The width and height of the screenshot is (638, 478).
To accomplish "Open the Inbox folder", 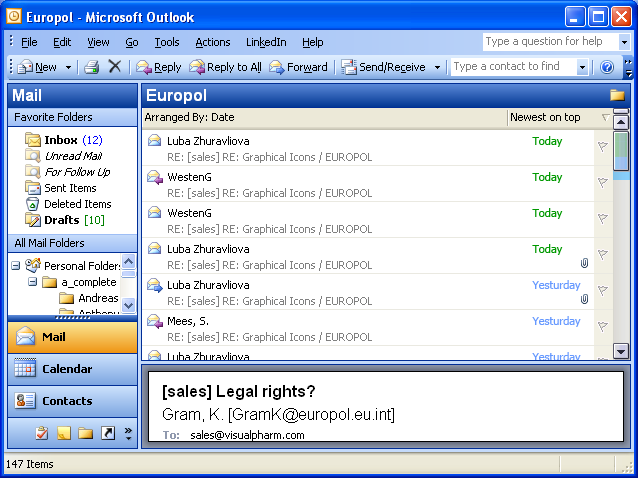I will coord(63,140).
